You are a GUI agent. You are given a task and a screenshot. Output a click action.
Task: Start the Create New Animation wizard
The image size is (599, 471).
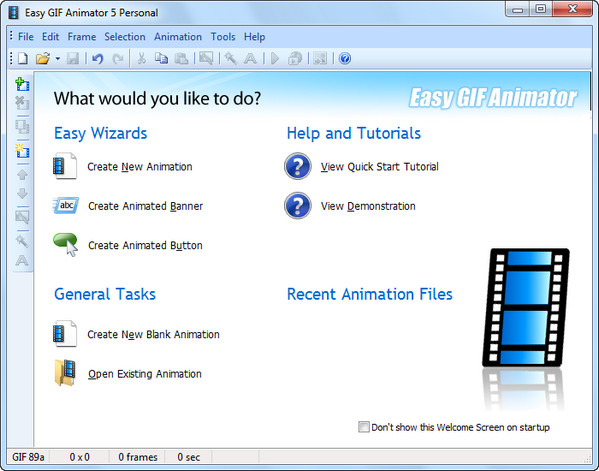tap(140, 167)
